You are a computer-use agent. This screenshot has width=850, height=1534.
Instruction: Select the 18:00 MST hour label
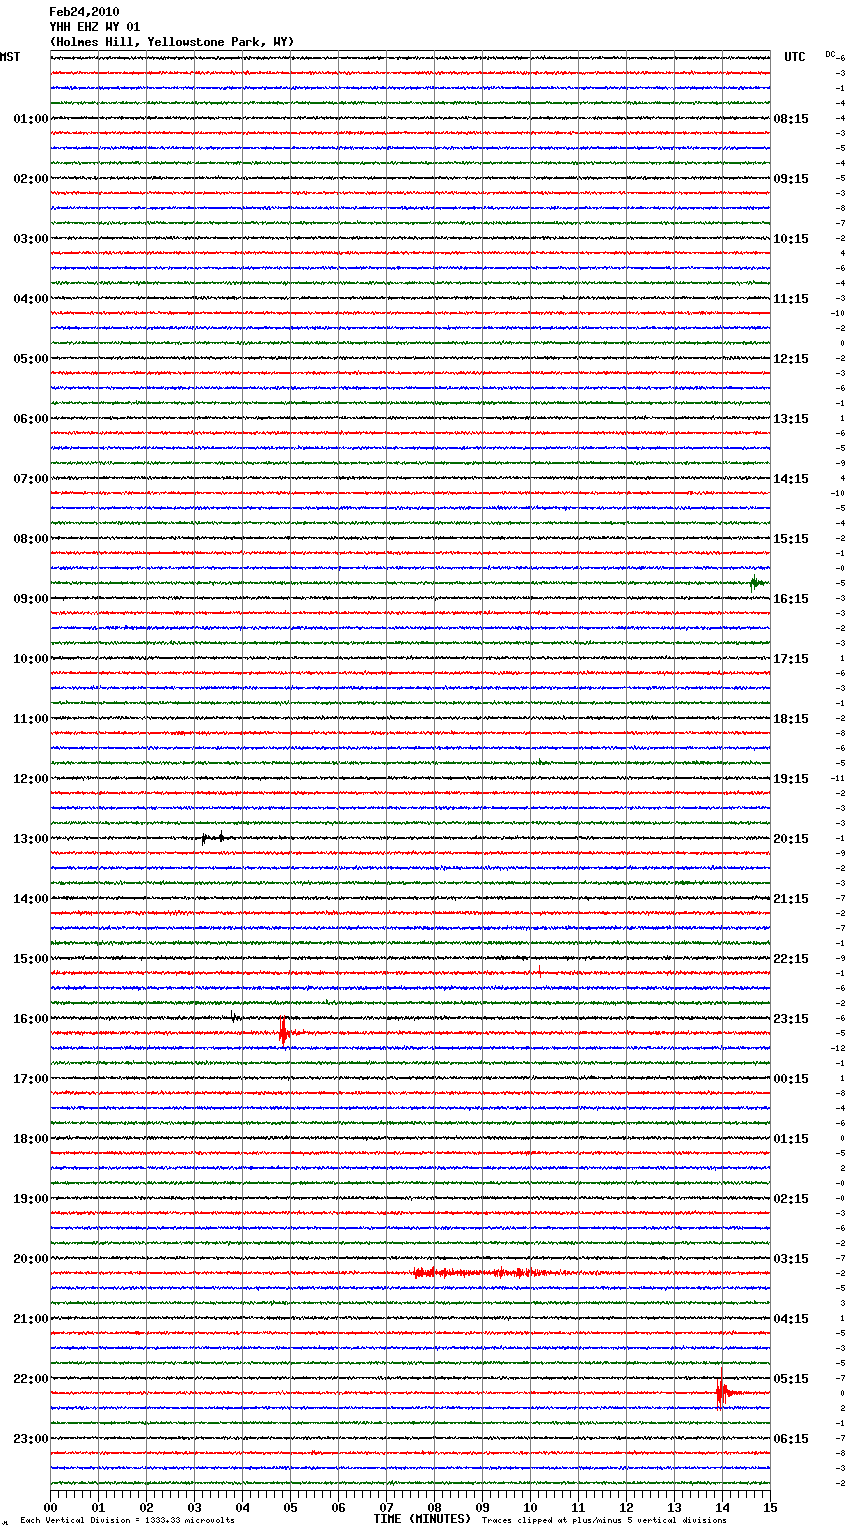[31, 1139]
